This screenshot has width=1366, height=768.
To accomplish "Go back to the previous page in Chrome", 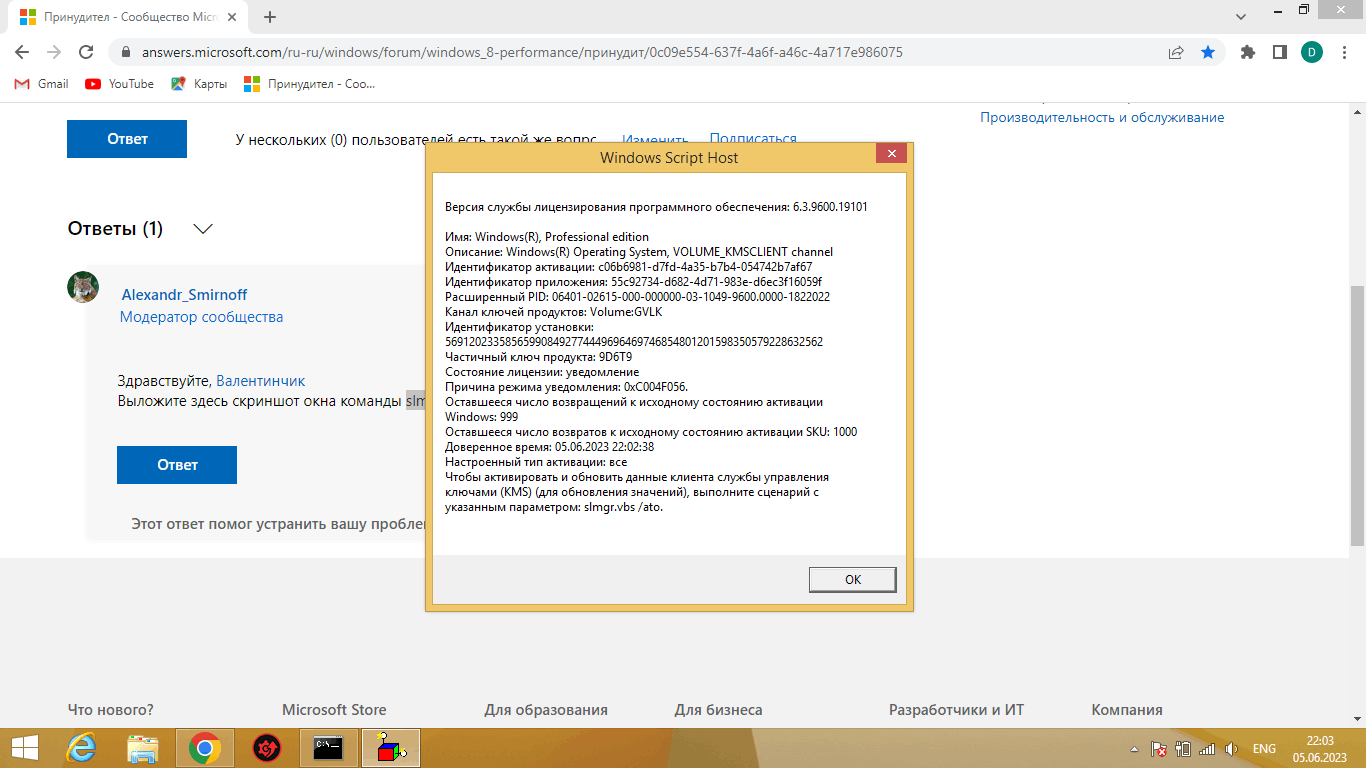I will pos(22,52).
